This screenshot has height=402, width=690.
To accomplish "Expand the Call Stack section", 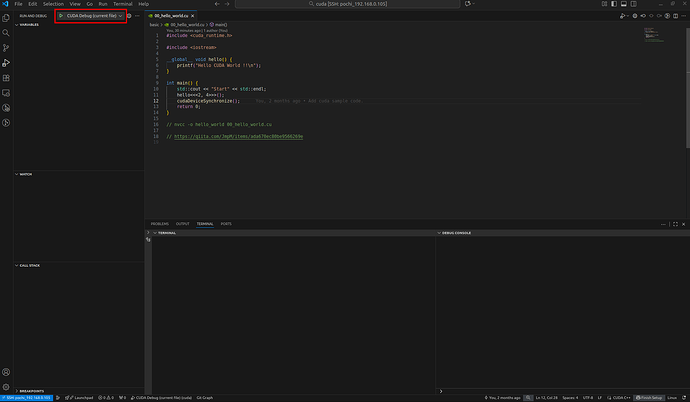I will click(x=30, y=265).
